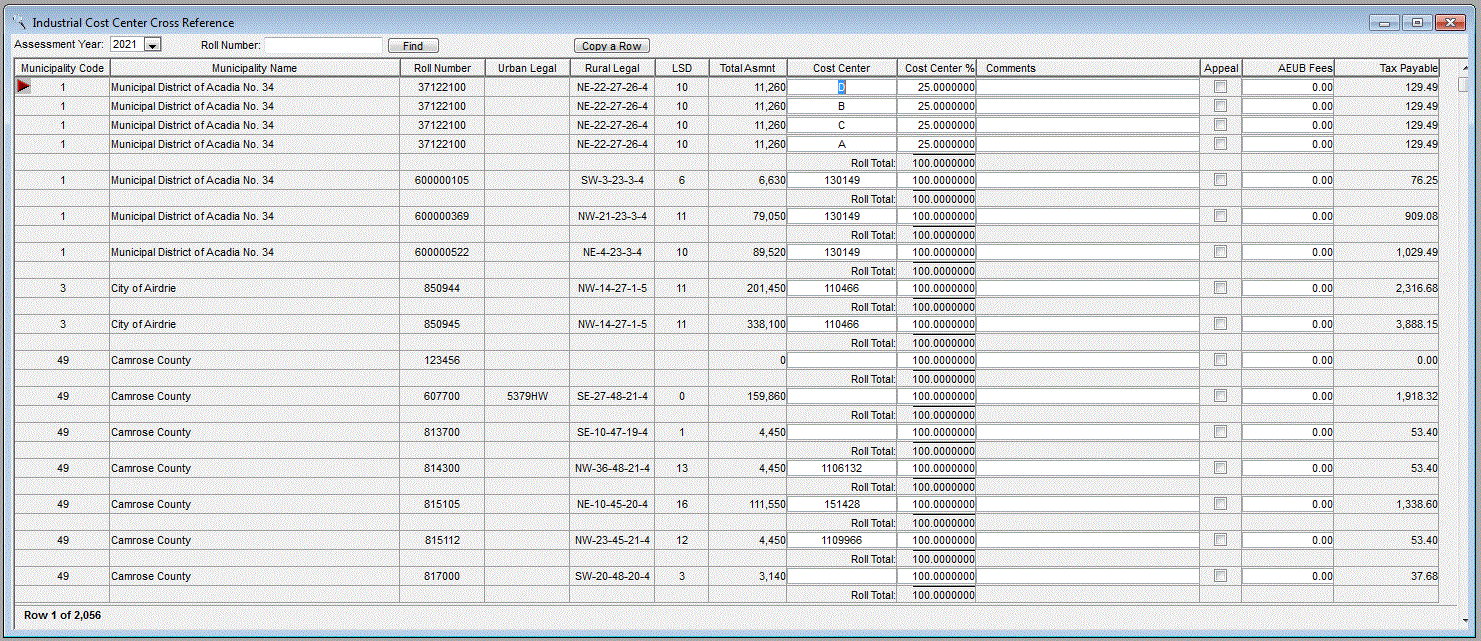The height and width of the screenshot is (641, 1481).
Task: Click the vertical scrollbar thumb at right
Action: click(1463, 84)
